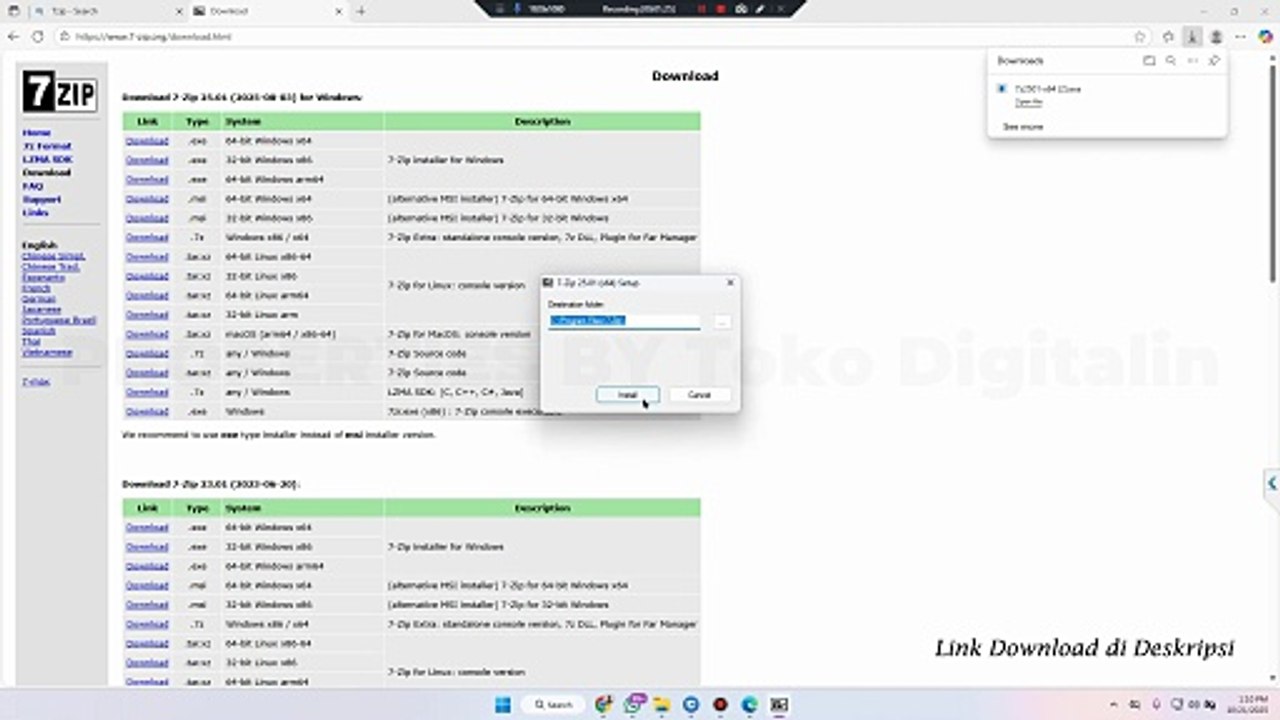
Task: Download the macOS .tar.xz in first table
Action: 147,334
